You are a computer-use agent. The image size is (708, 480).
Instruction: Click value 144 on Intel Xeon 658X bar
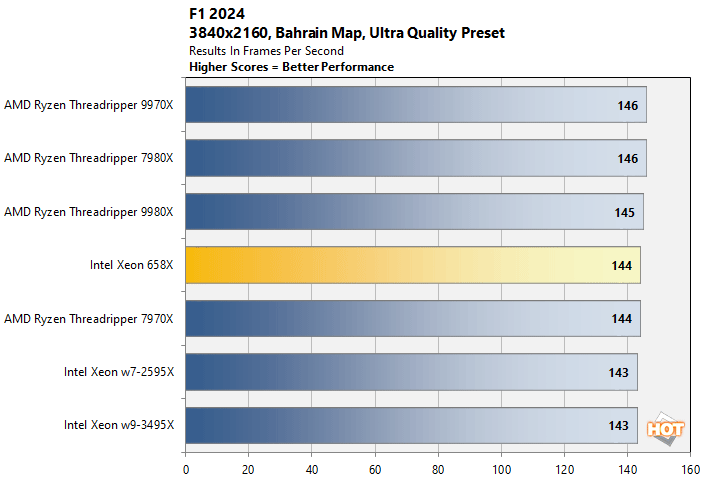[x=622, y=266]
